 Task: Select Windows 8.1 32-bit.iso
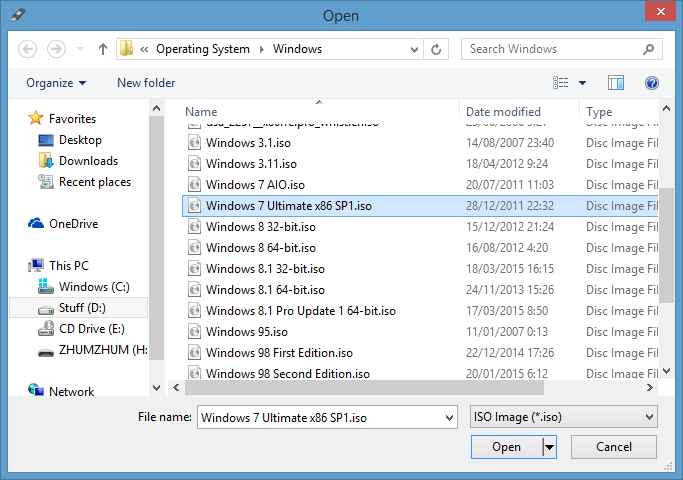[265, 268]
